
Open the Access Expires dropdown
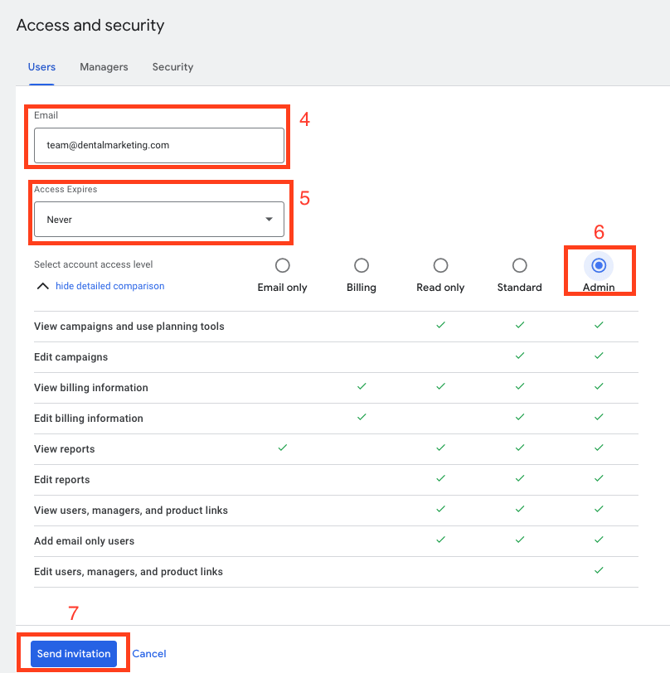[x=158, y=219]
